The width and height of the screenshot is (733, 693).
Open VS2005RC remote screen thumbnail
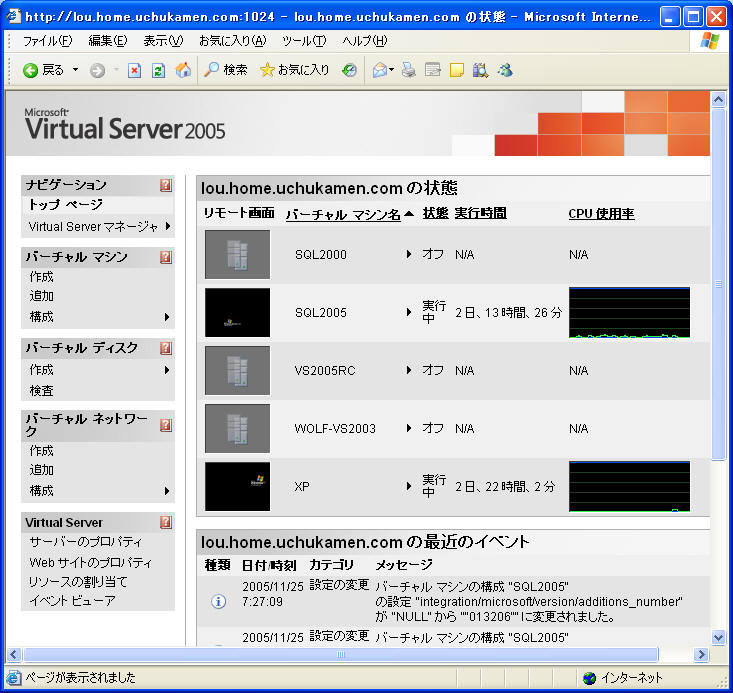pos(237,370)
